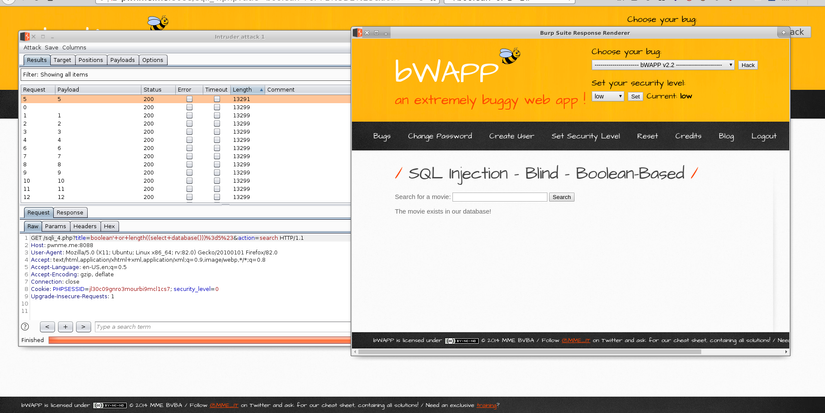Select result row with payload 12
The image size is (825, 413).
tap(185, 197)
